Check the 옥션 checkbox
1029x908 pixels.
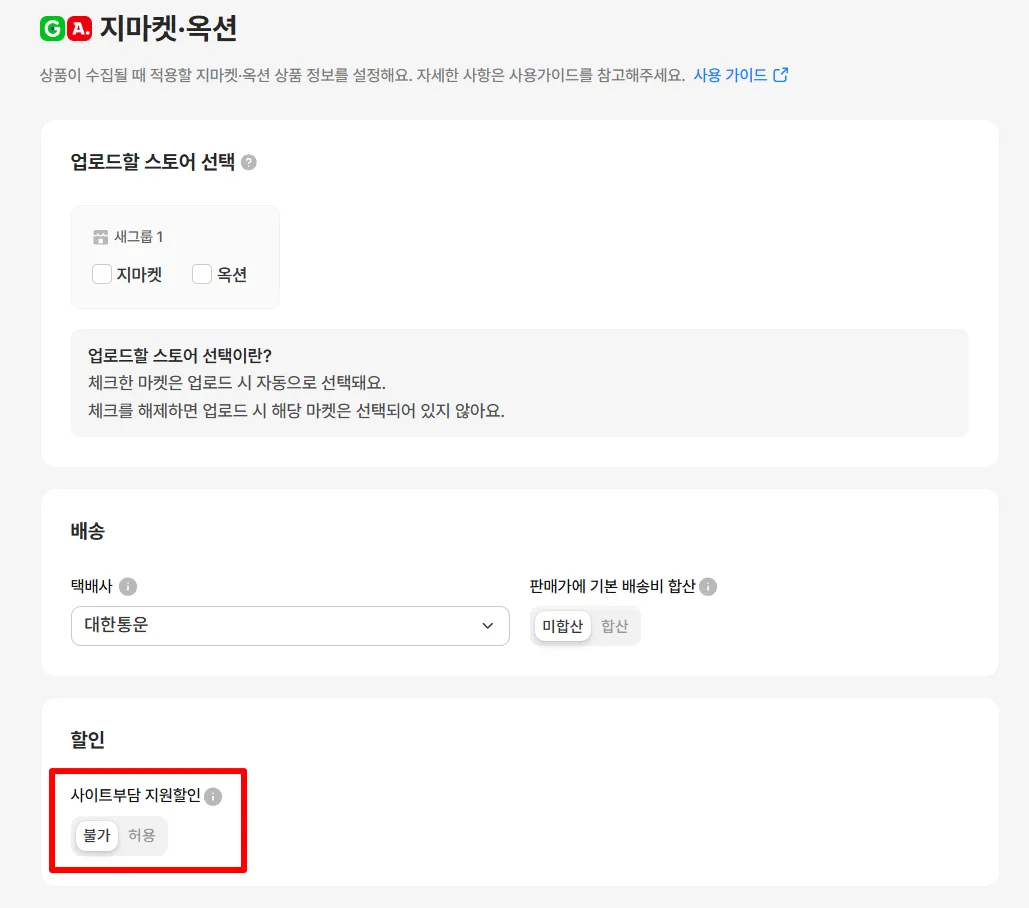point(201,274)
